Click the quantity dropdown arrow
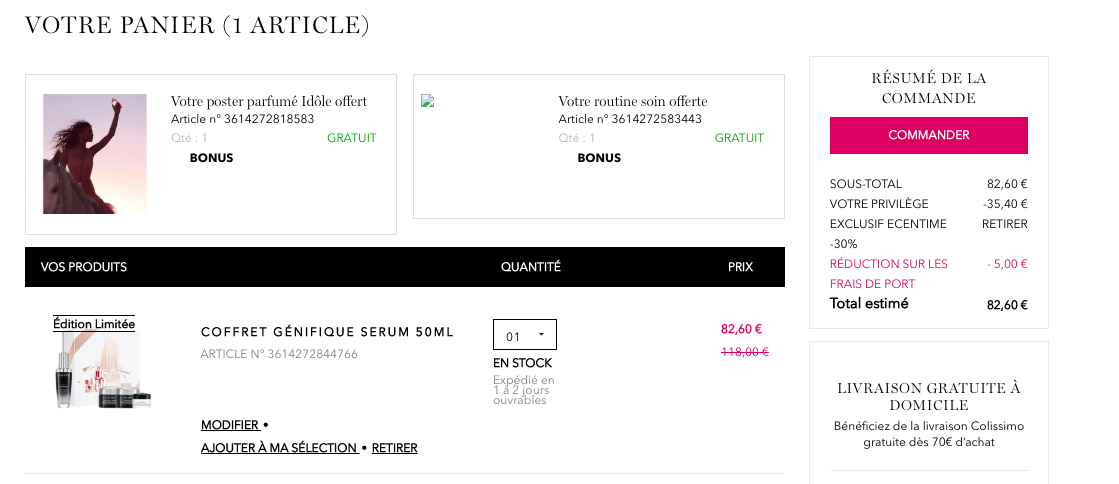 coord(541,335)
